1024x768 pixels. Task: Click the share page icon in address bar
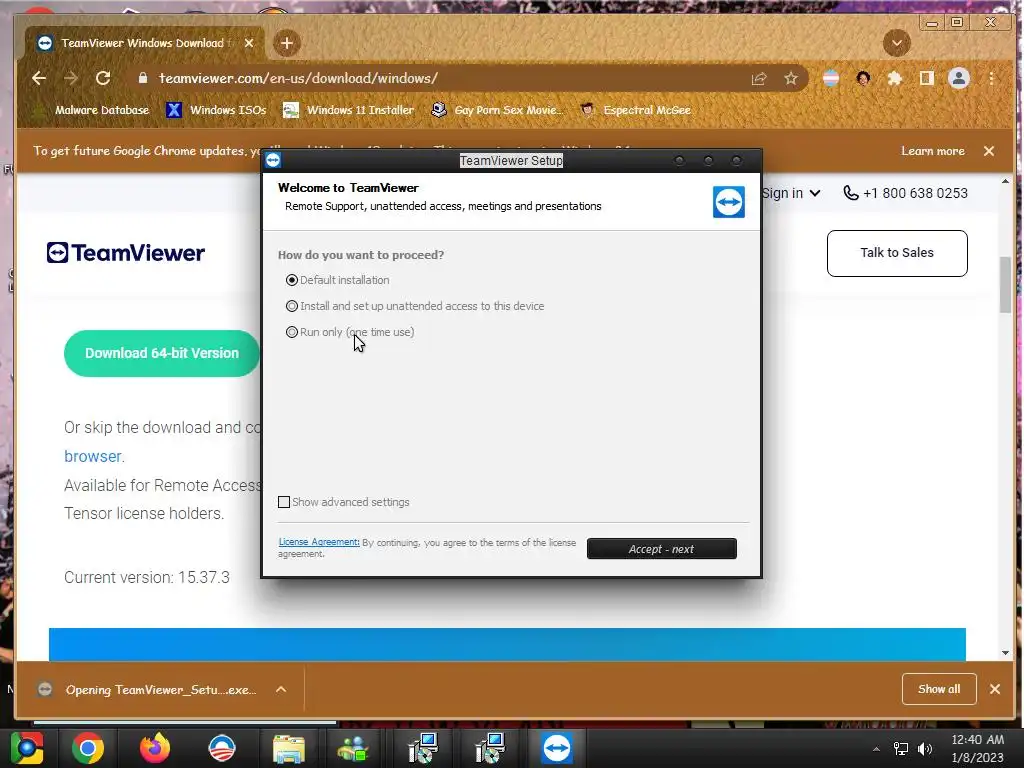(x=759, y=79)
